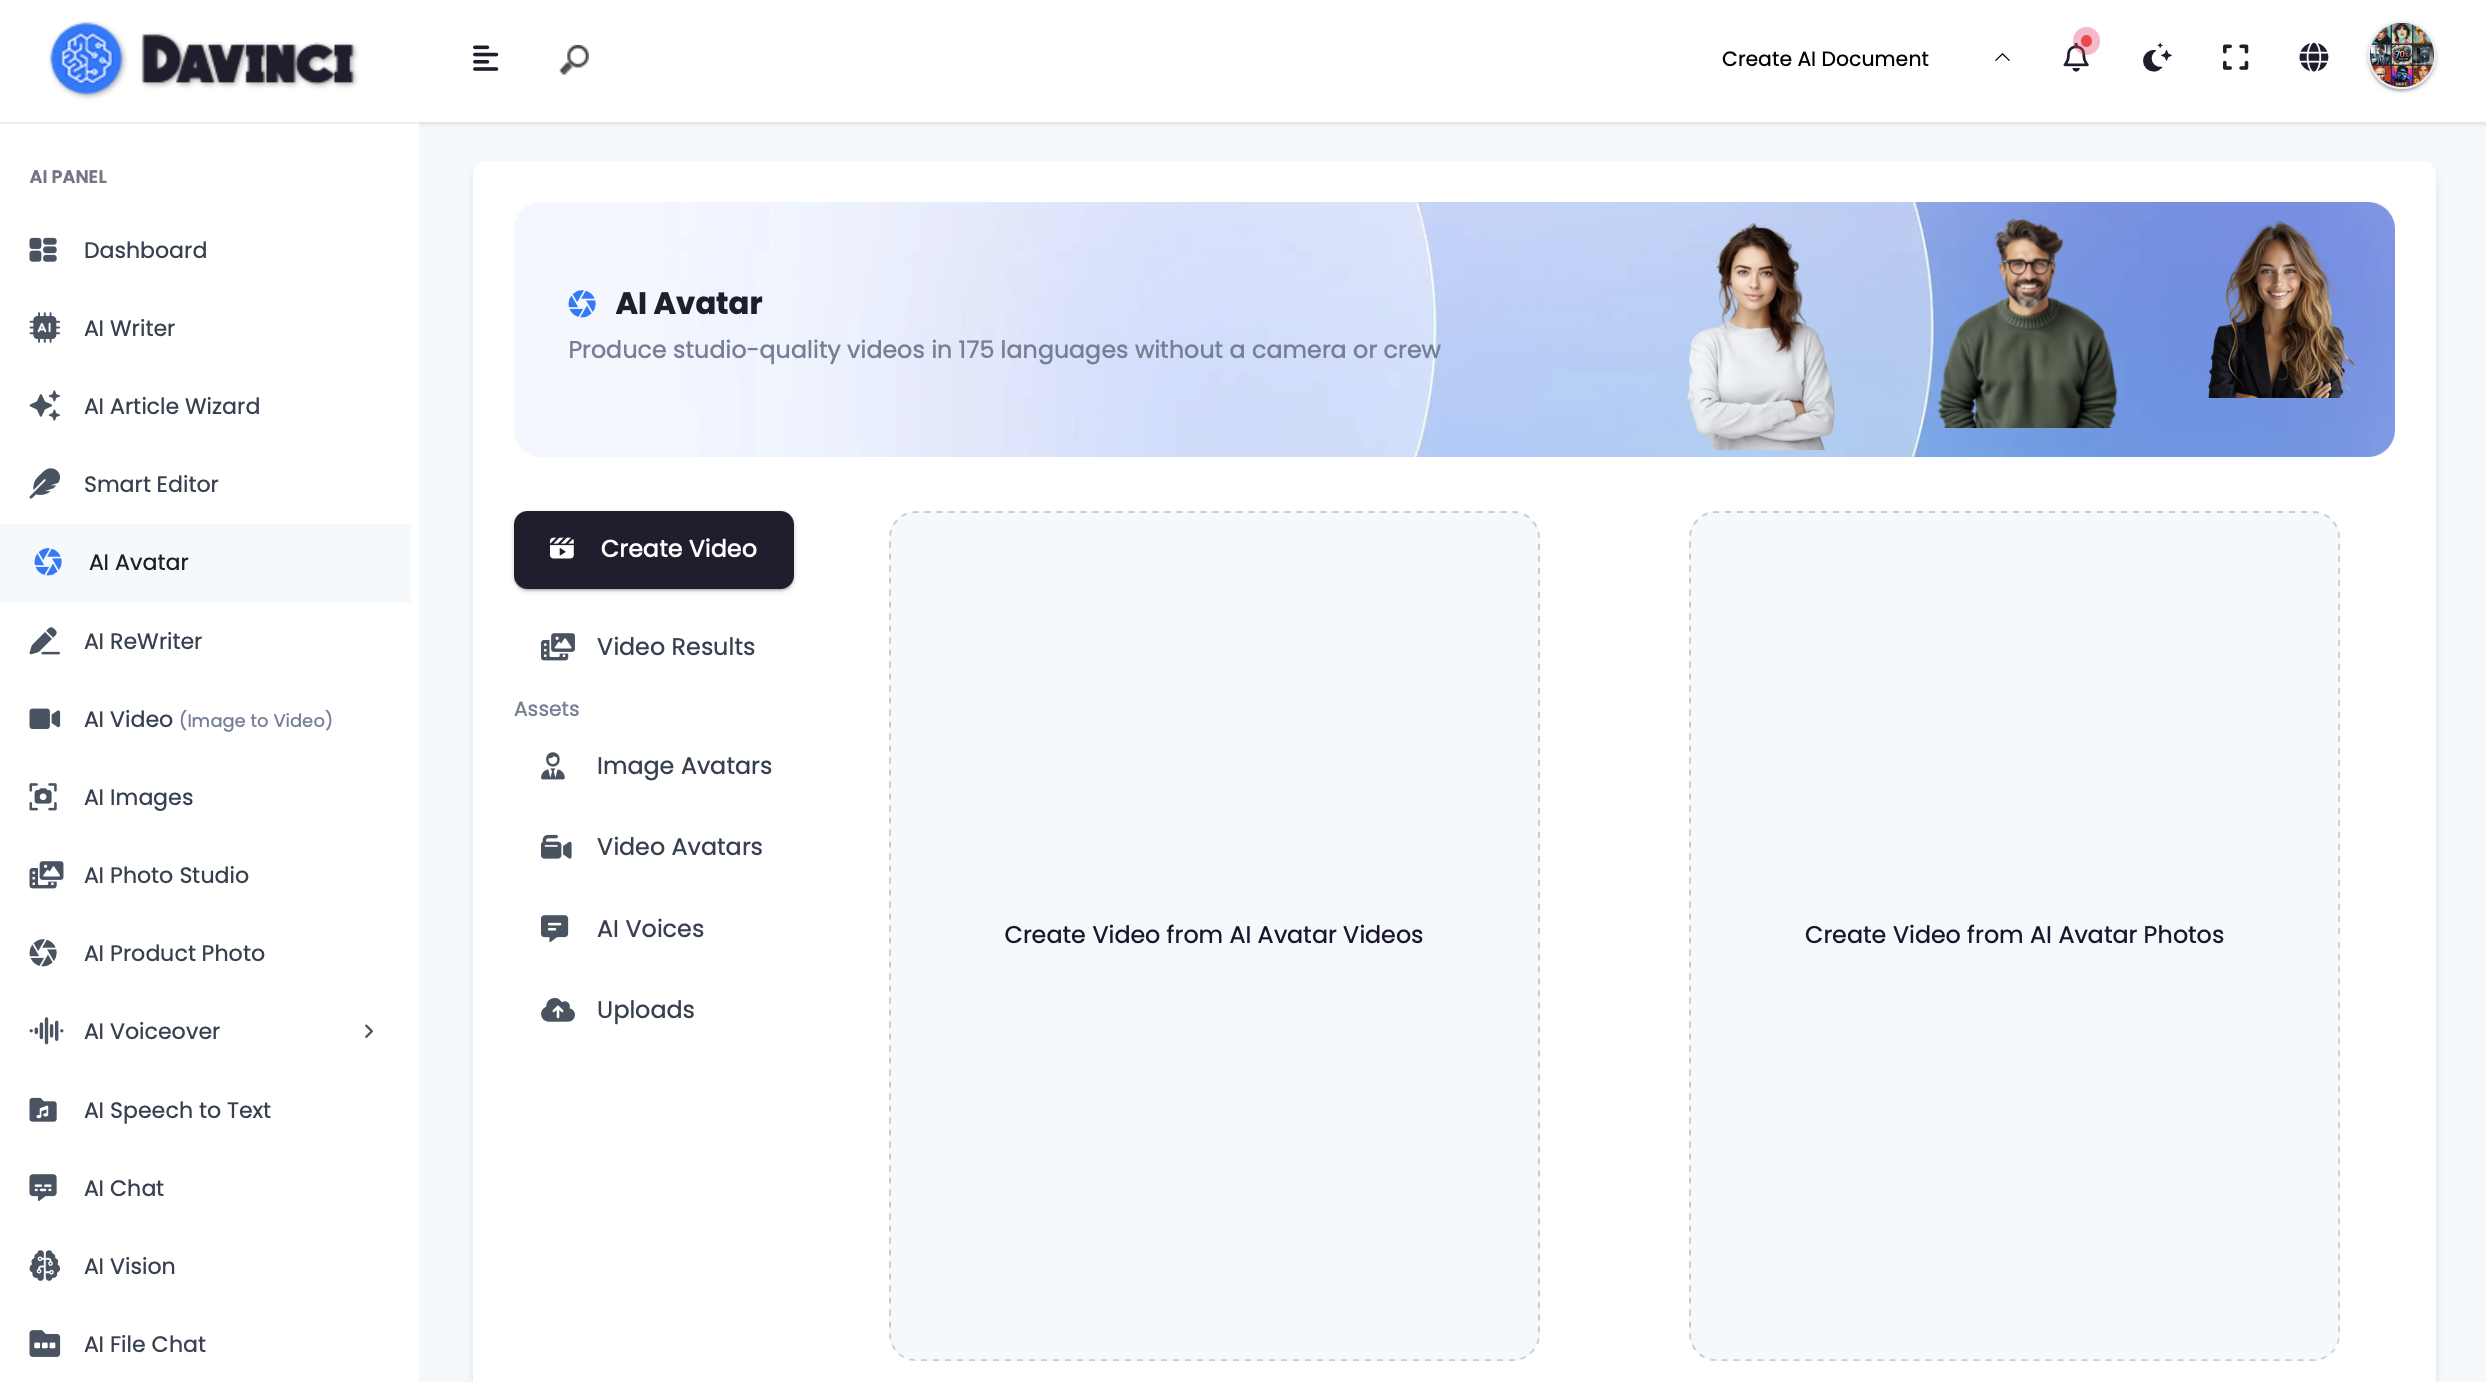Open notifications bell icon
Image resolution: width=2486 pixels, height=1382 pixels.
2076,58
